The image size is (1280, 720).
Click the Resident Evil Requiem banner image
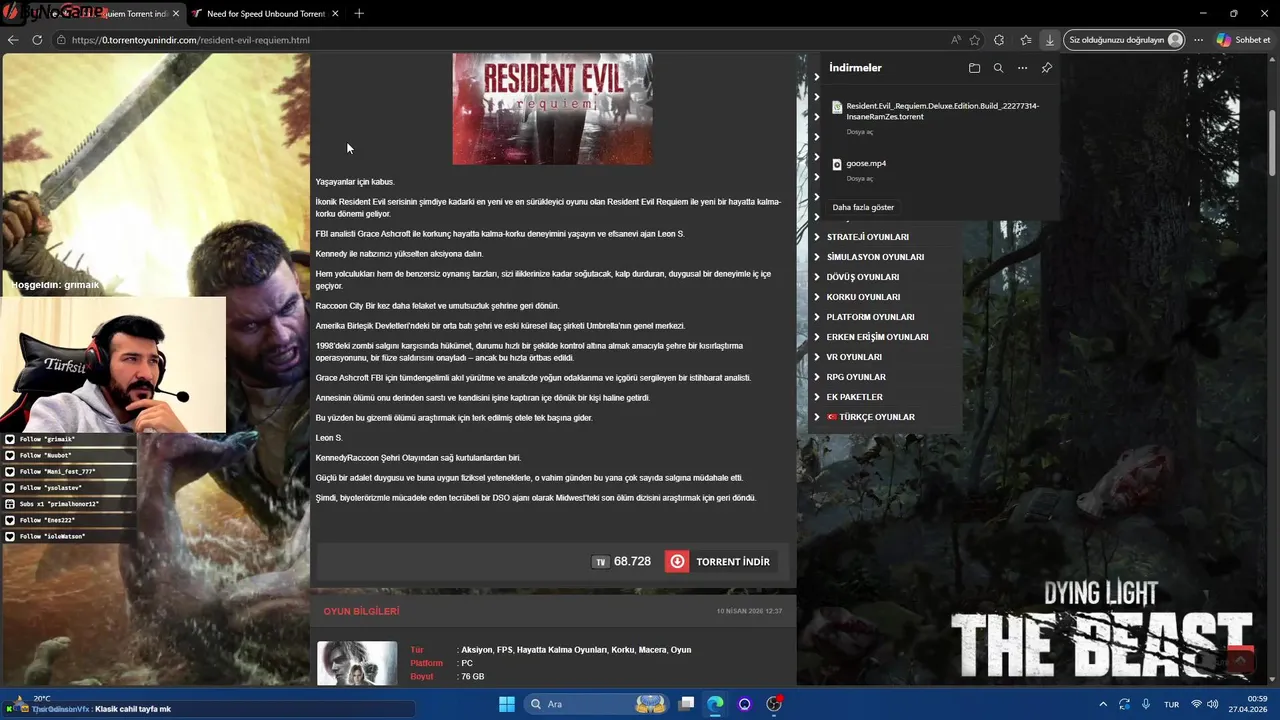click(552, 109)
